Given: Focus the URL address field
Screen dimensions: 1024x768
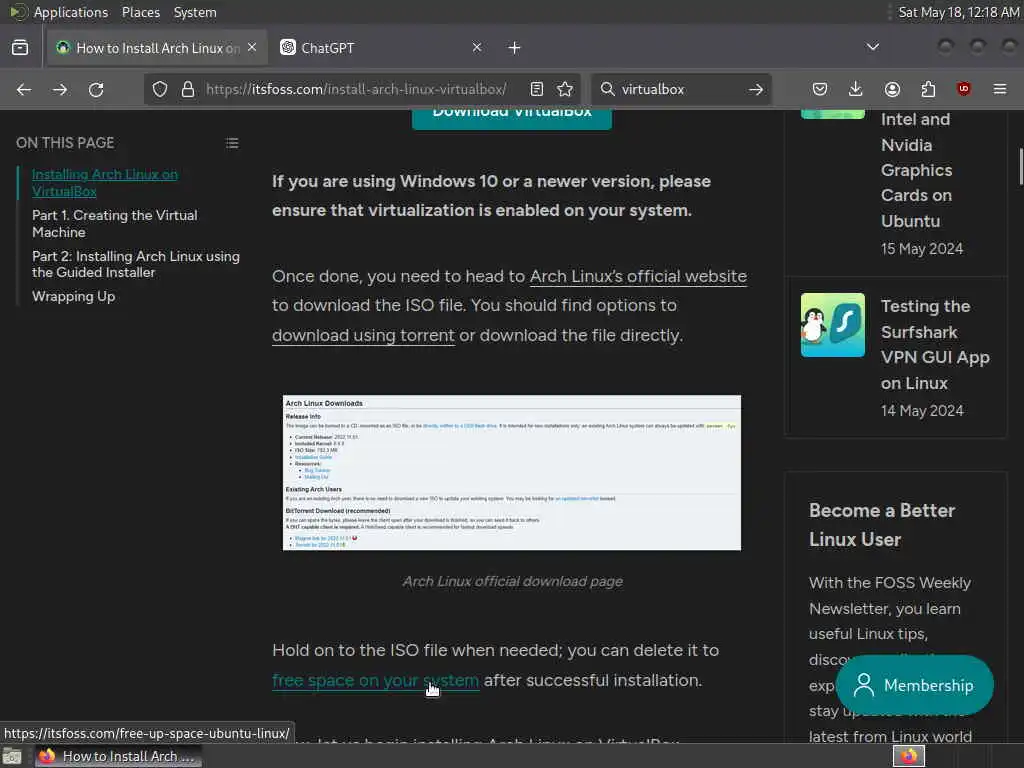Looking at the screenshot, I should coord(356,89).
